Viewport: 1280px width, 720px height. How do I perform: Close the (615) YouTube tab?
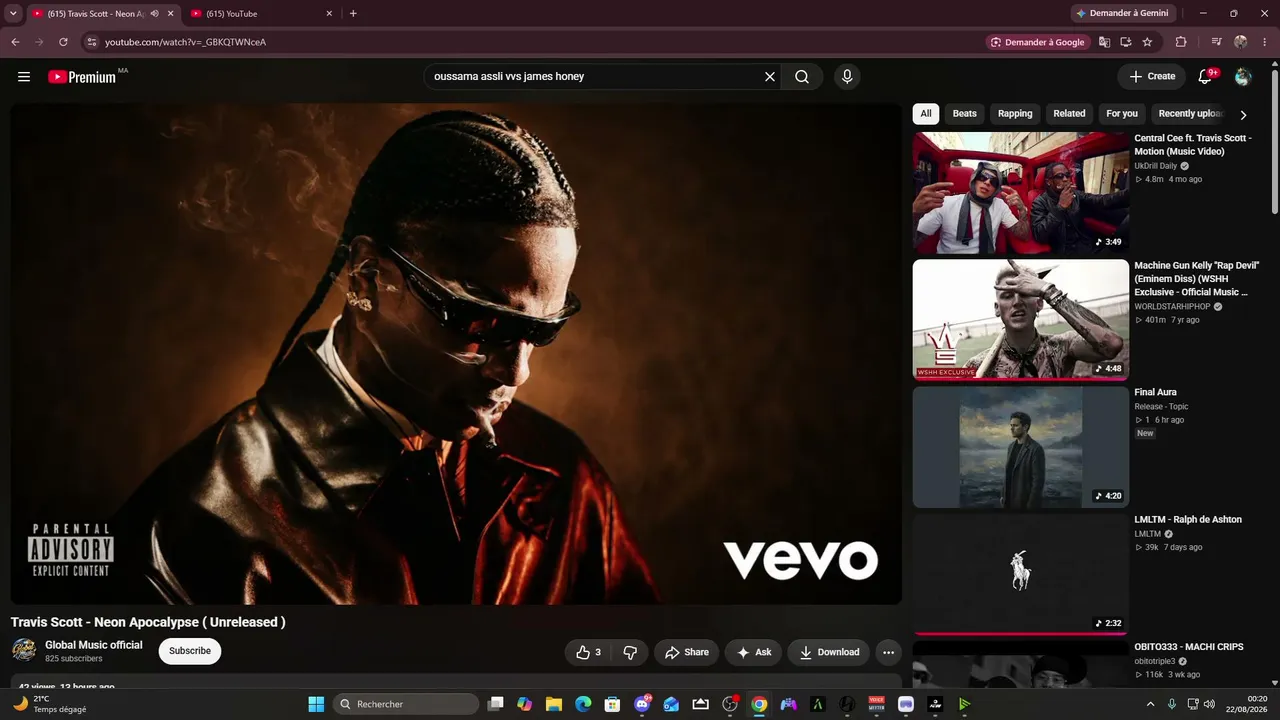coord(329,14)
